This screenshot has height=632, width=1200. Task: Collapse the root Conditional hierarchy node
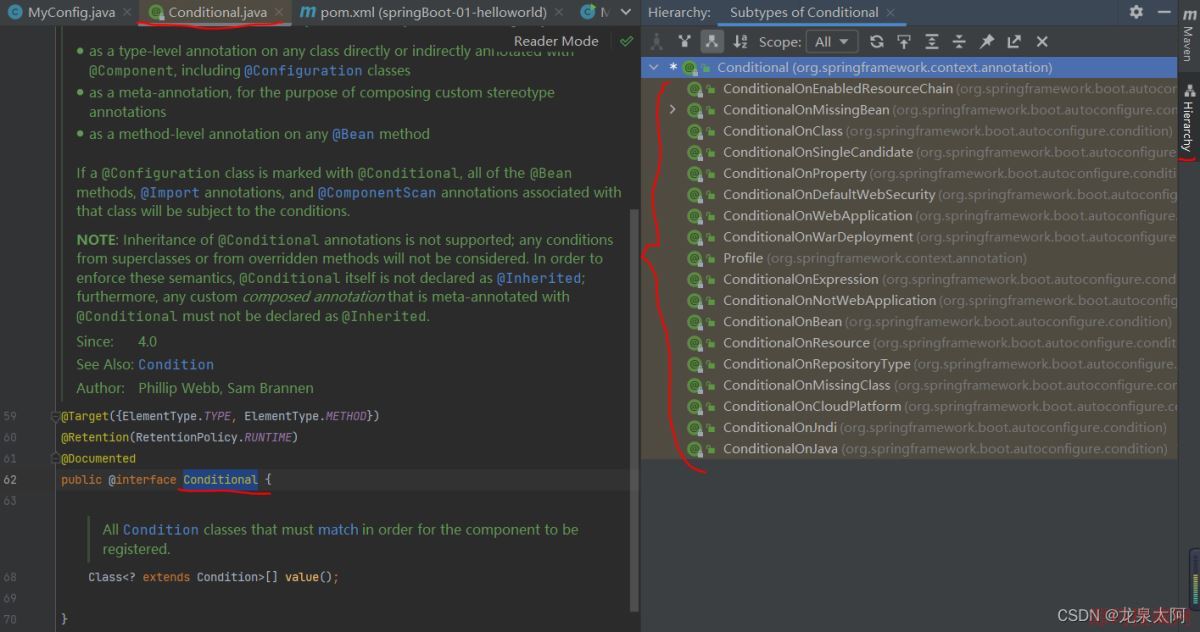click(x=654, y=67)
